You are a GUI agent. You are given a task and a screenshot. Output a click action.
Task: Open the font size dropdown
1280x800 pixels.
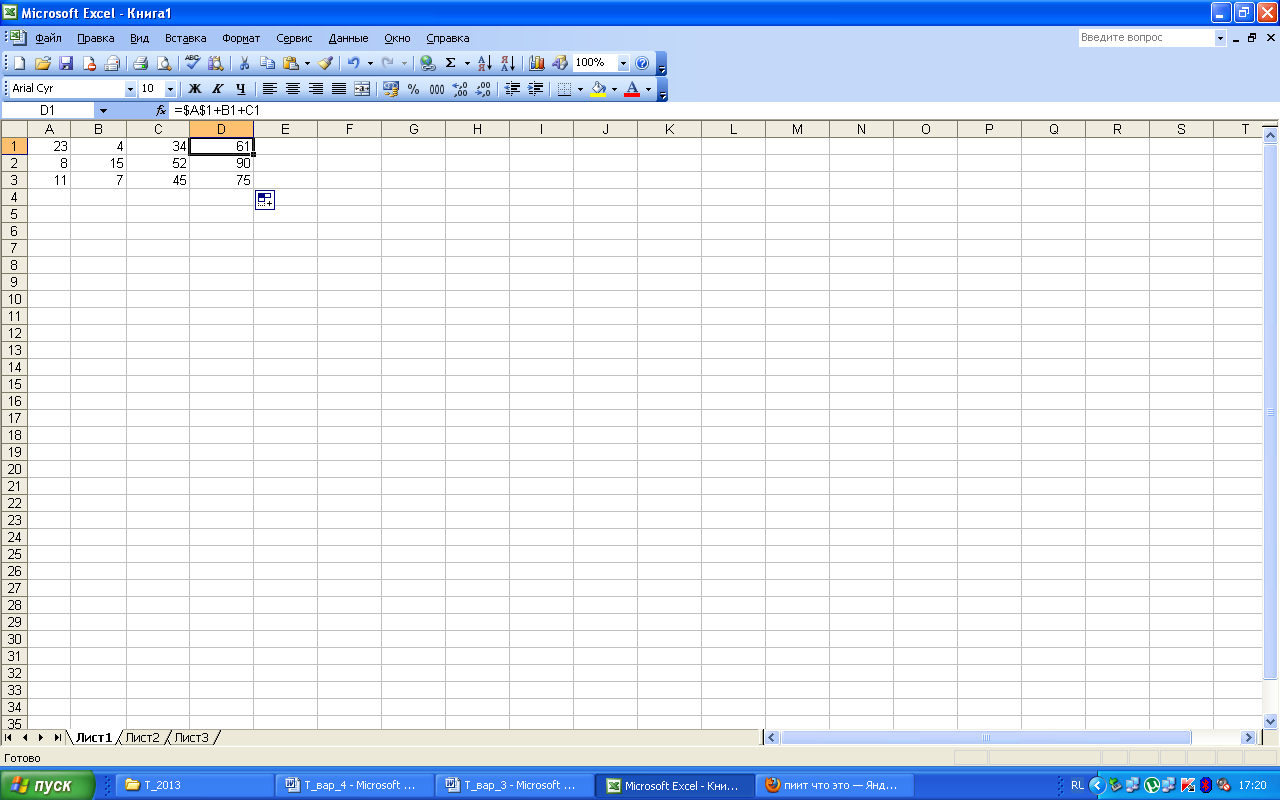(170, 89)
